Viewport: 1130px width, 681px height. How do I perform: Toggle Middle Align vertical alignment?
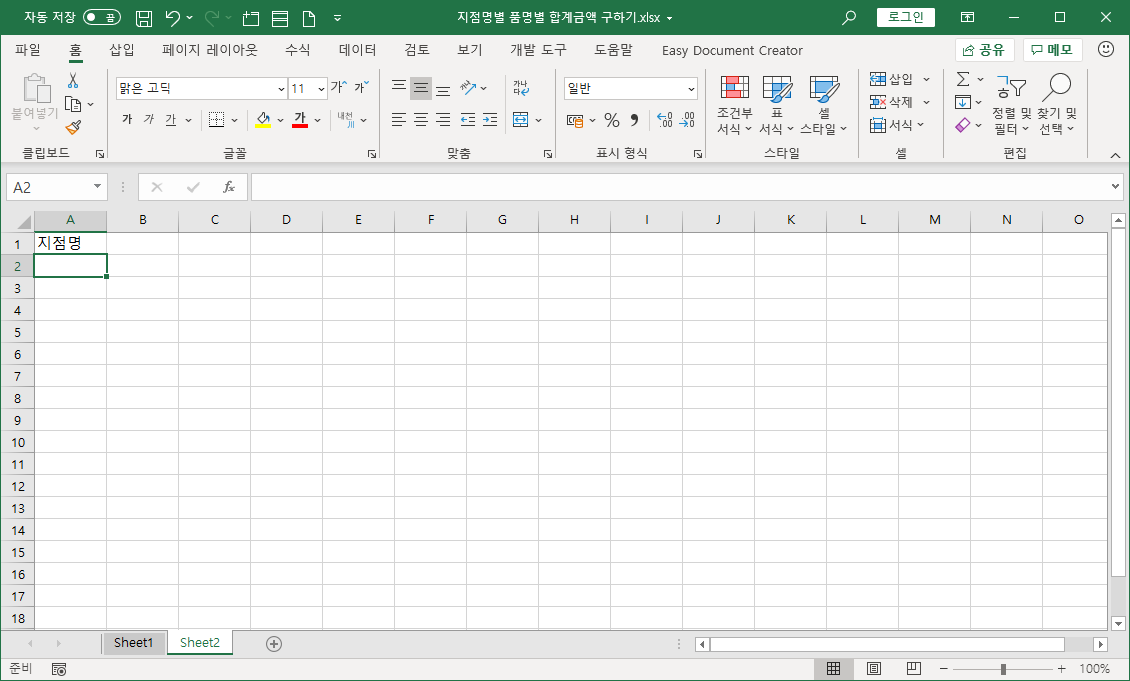(x=421, y=88)
